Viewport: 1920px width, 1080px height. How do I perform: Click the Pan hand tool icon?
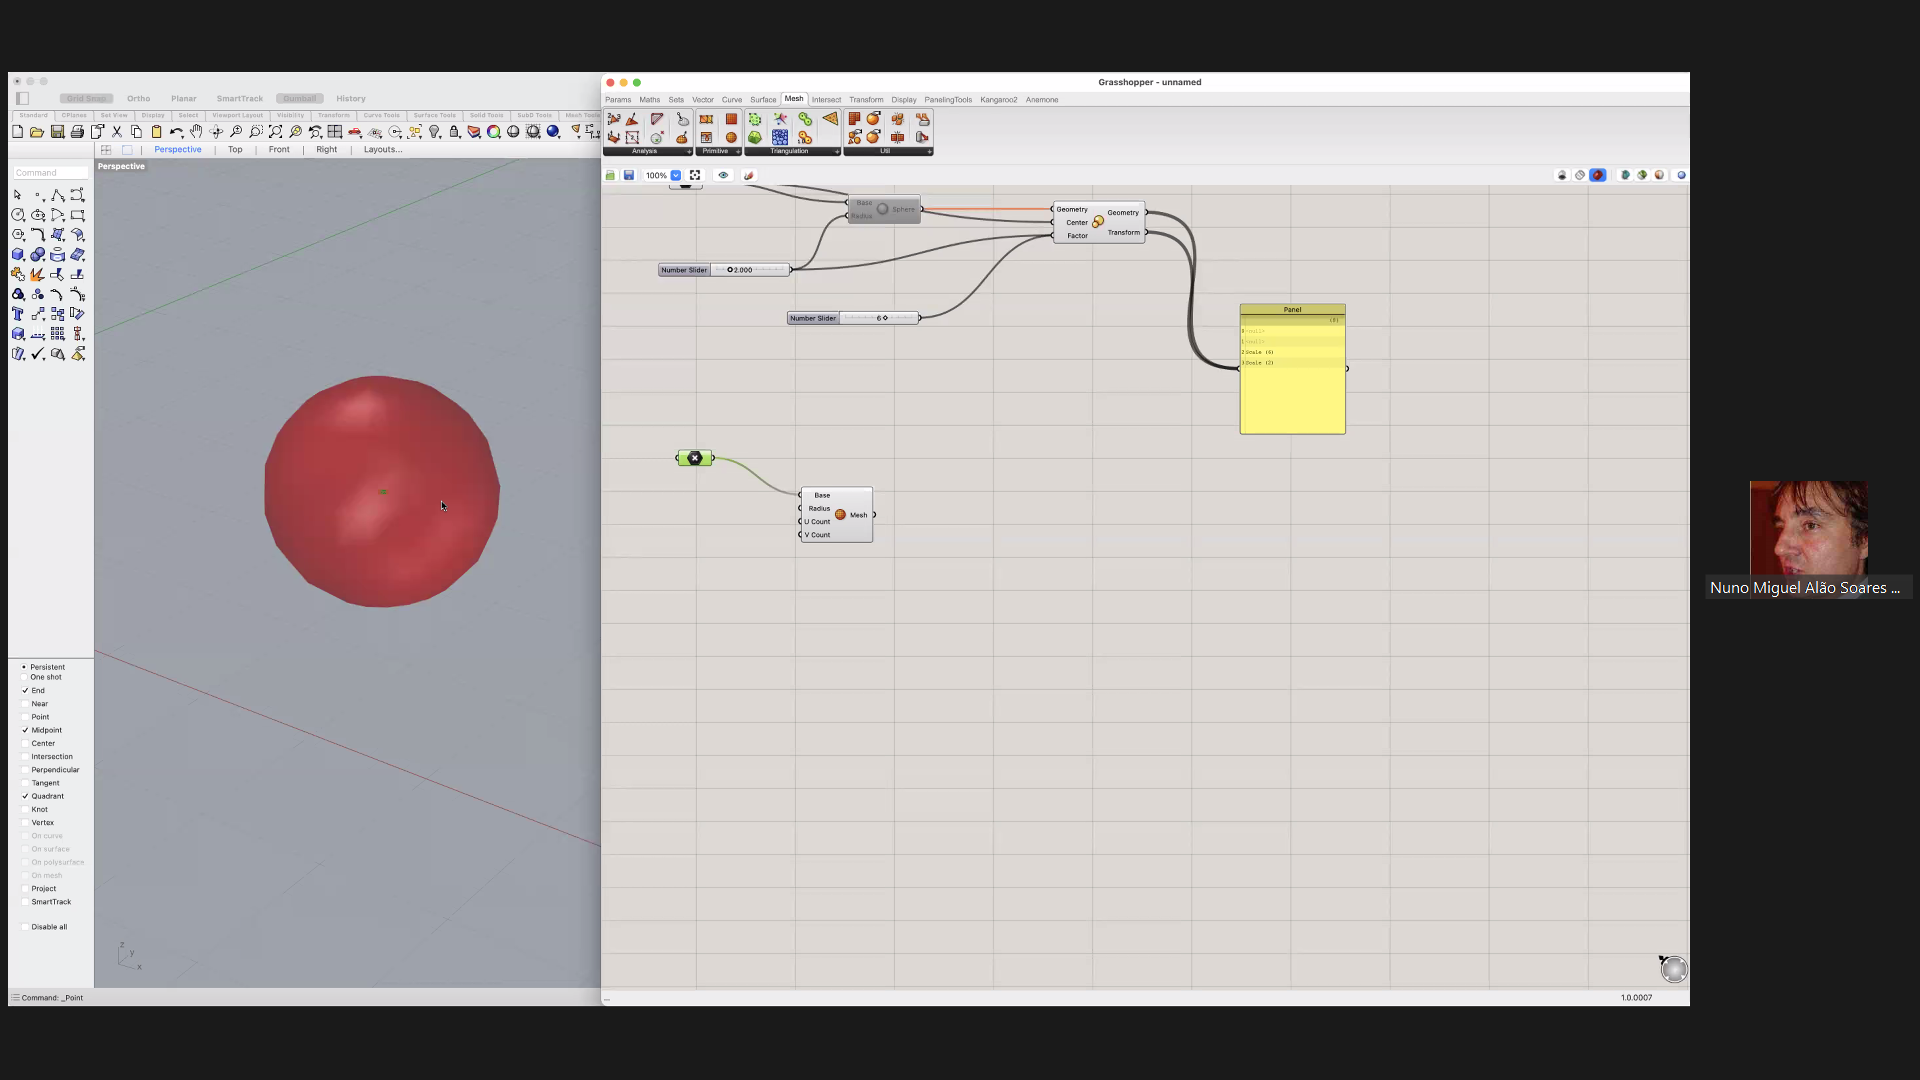196,132
